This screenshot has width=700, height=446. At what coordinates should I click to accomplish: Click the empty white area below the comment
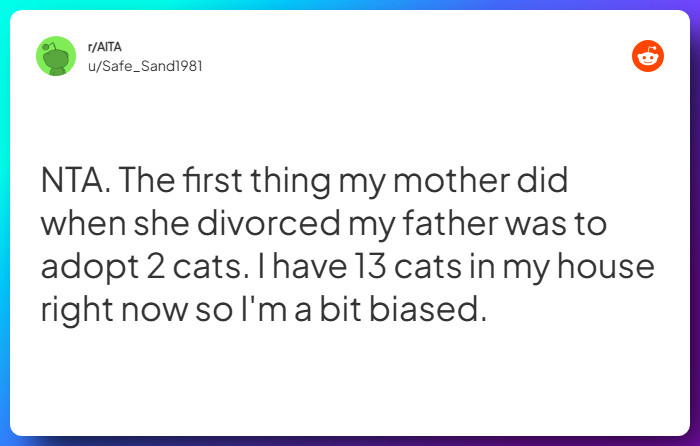point(350,379)
